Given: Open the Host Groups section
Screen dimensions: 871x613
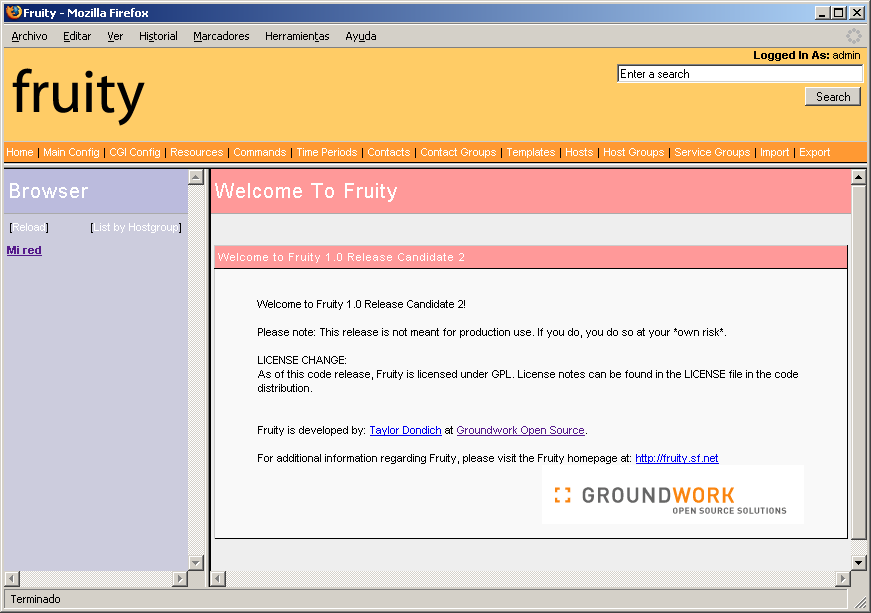Looking at the screenshot, I should tap(634, 152).
